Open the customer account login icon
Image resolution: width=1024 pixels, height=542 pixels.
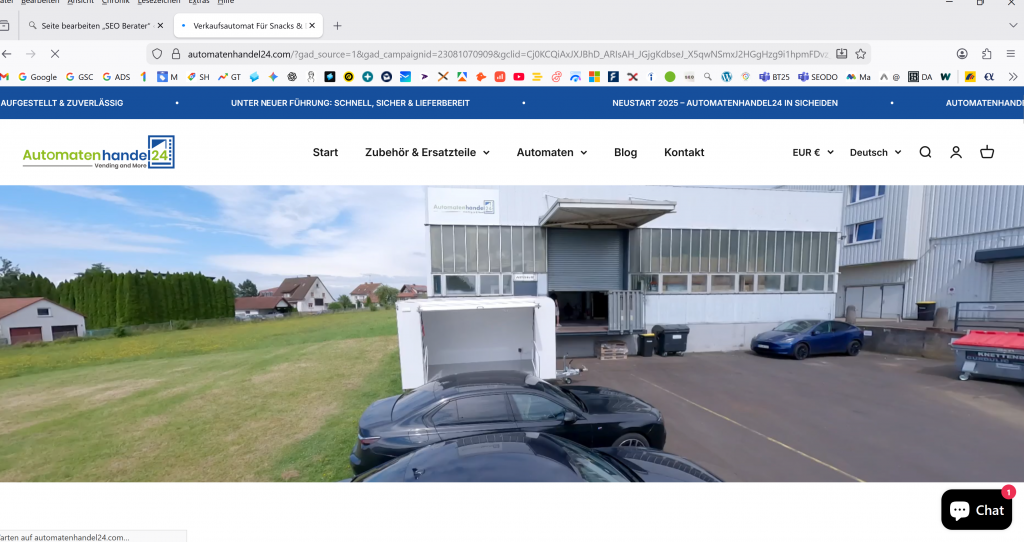[x=956, y=152]
